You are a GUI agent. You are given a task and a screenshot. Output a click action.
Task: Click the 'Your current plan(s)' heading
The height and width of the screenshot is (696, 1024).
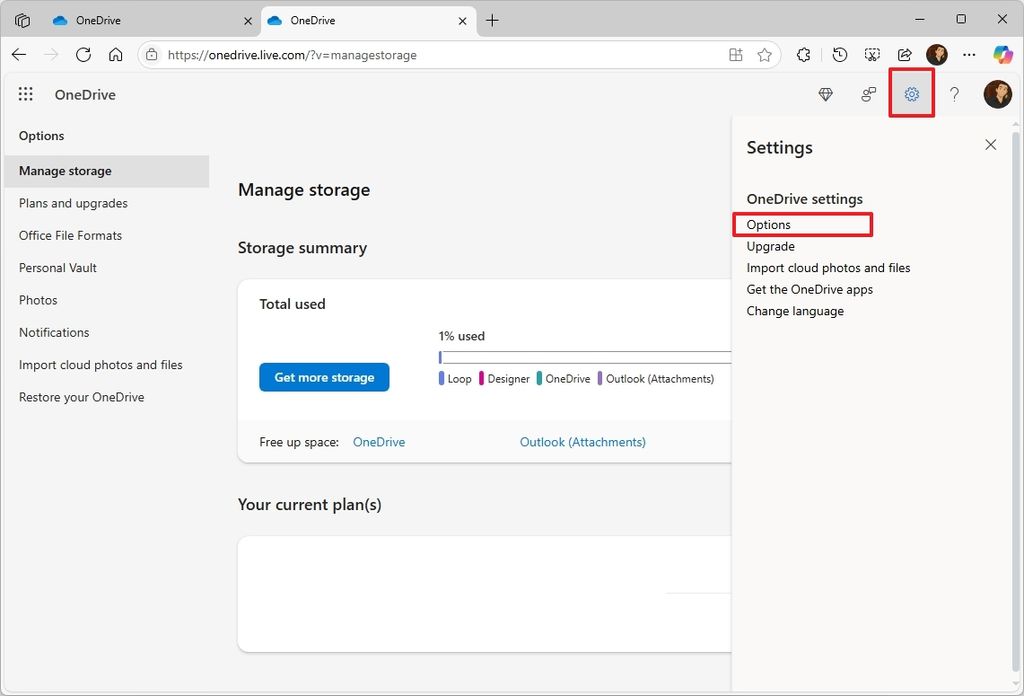[x=310, y=505]
